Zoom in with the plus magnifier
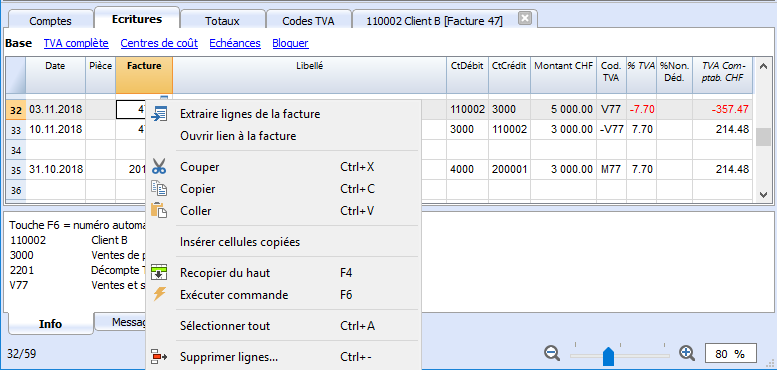 (x=687, y=353)
